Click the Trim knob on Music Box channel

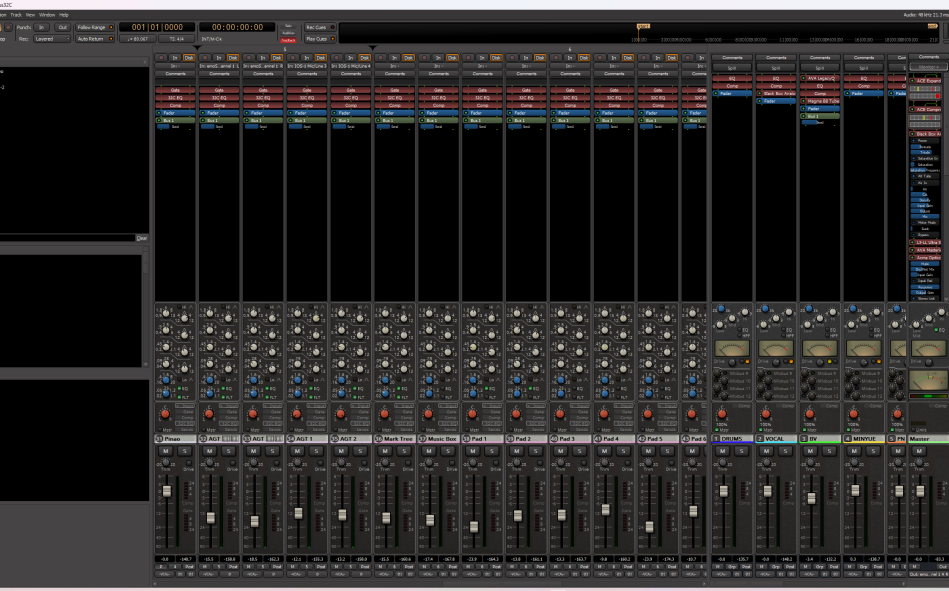click(429, 462)
